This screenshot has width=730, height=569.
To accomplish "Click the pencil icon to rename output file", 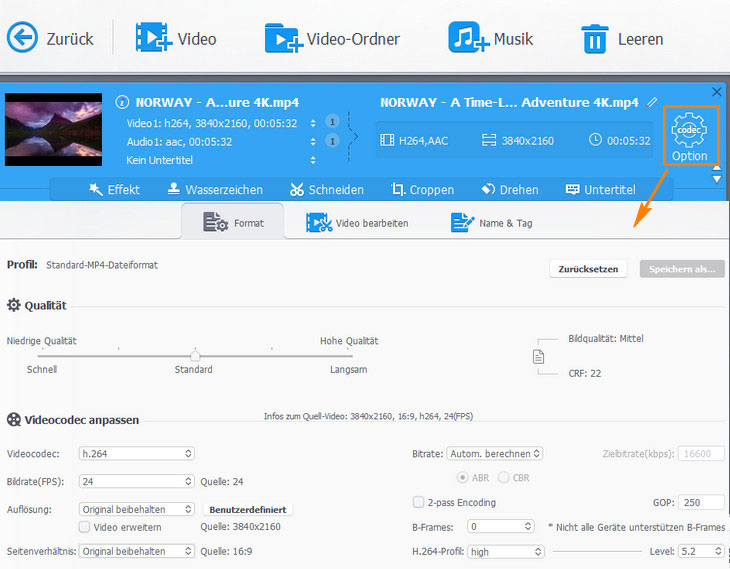I will 653,102.
